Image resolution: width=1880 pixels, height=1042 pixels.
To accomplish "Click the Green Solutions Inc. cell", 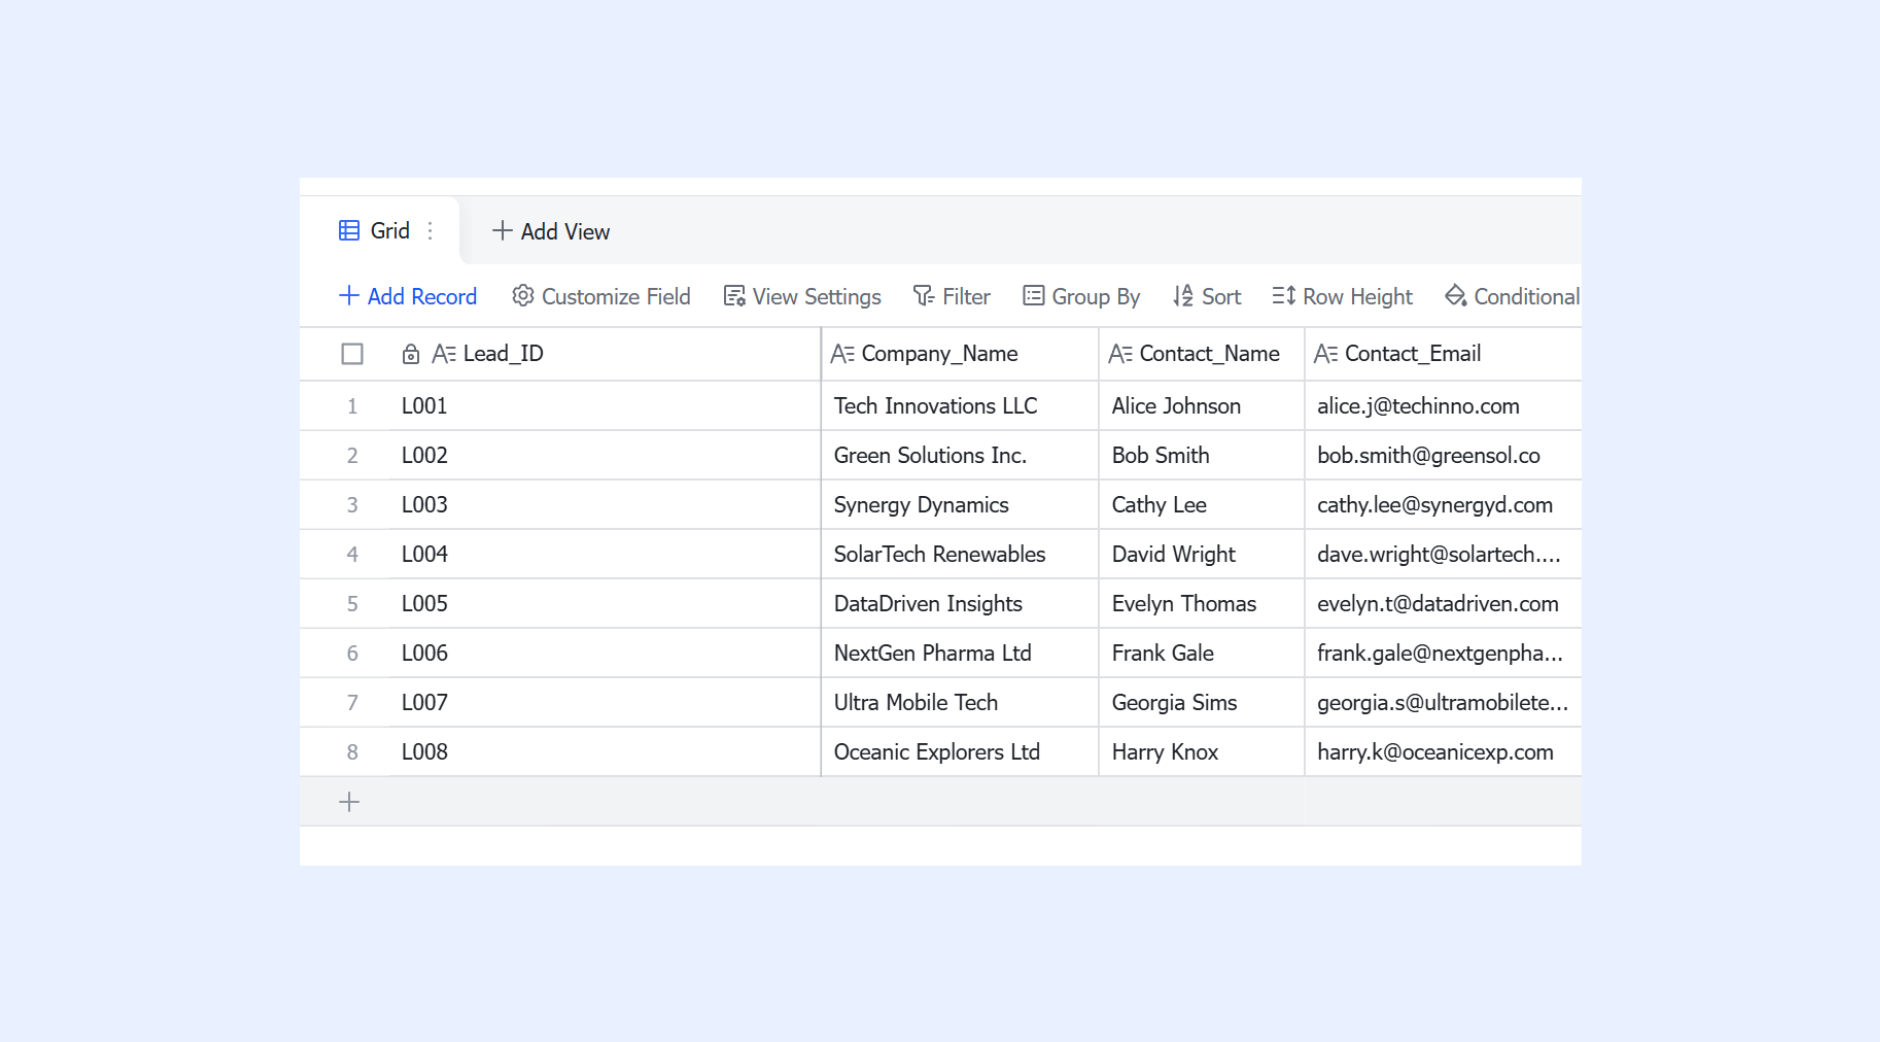I will pyautogui.click(x=960, y=455).
